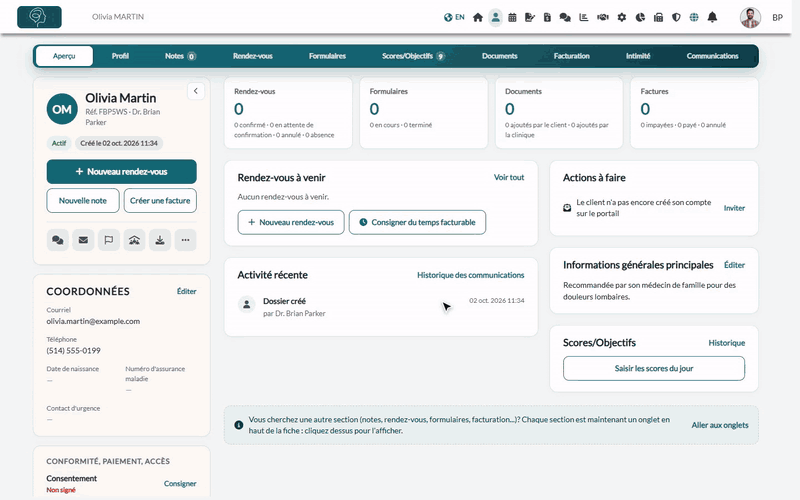
Task: Click the Créer une facture button
Action: 160,201
